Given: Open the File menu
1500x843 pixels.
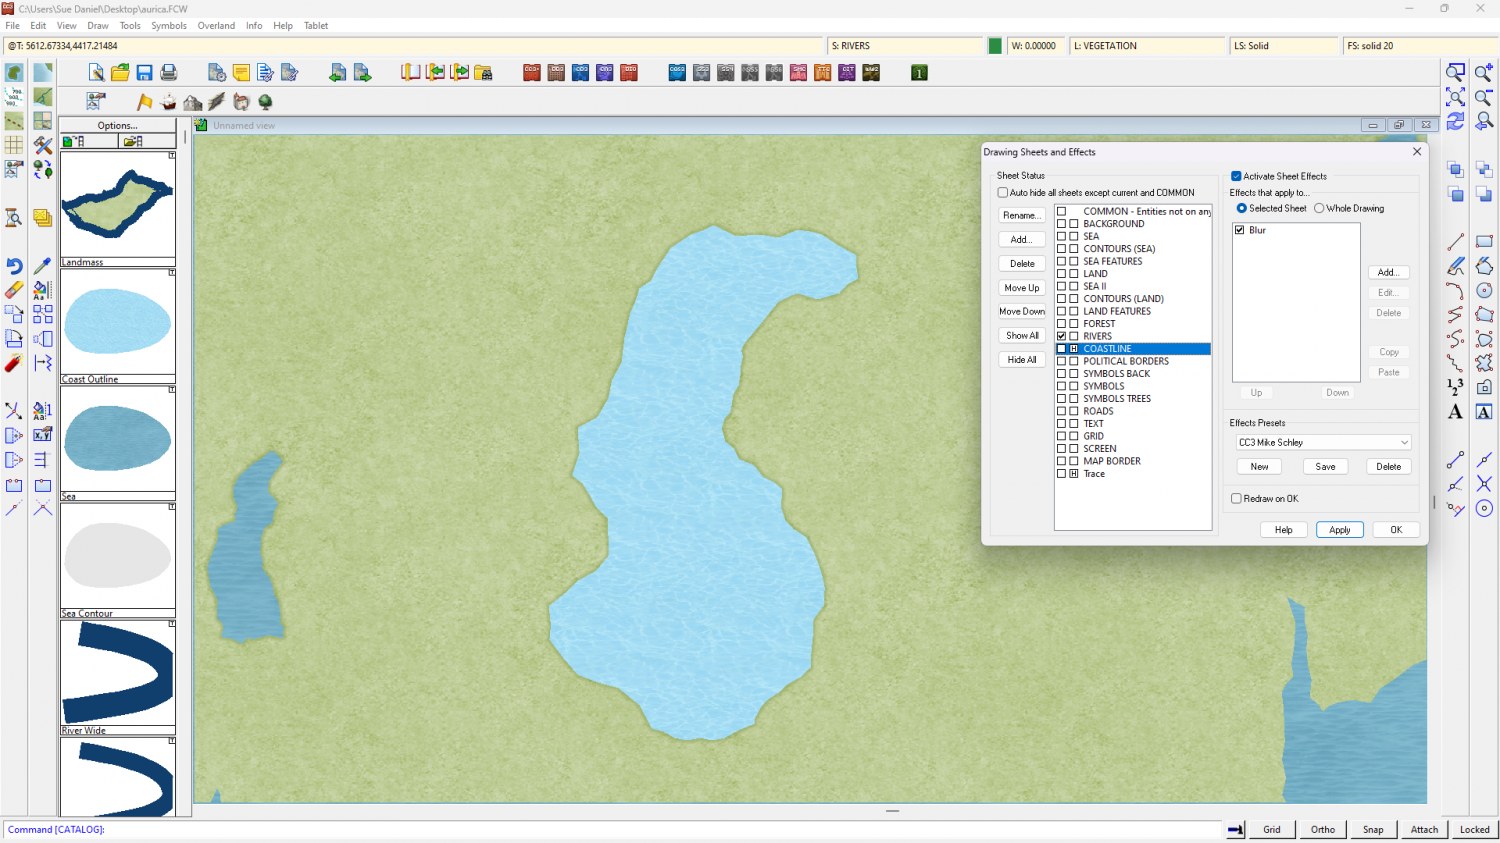Looking at the screenshot, I should point(12,25).
